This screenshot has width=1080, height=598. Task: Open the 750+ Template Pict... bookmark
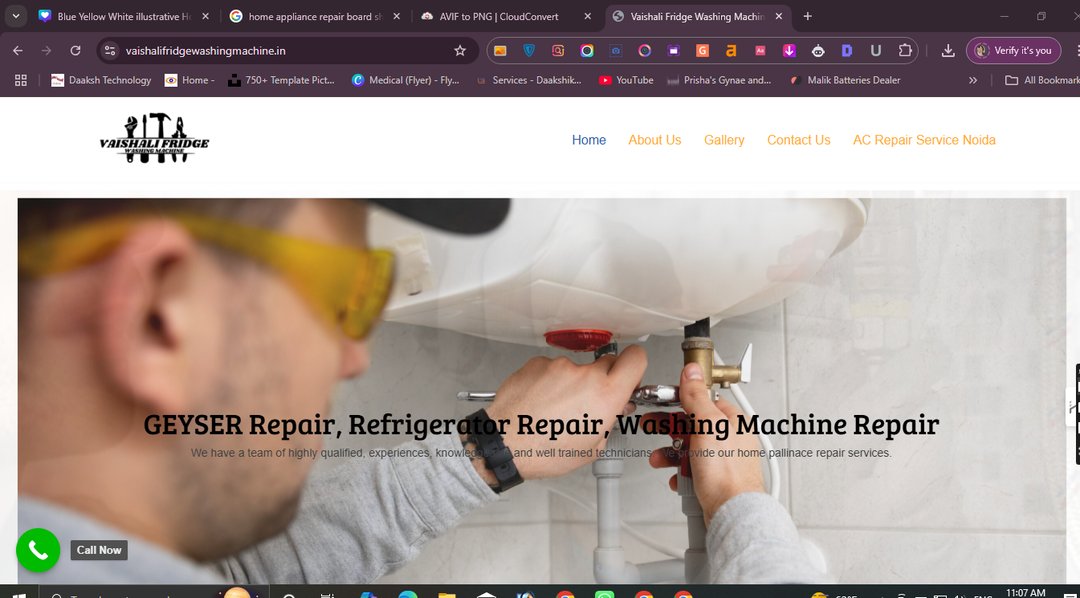click(281, 80)
